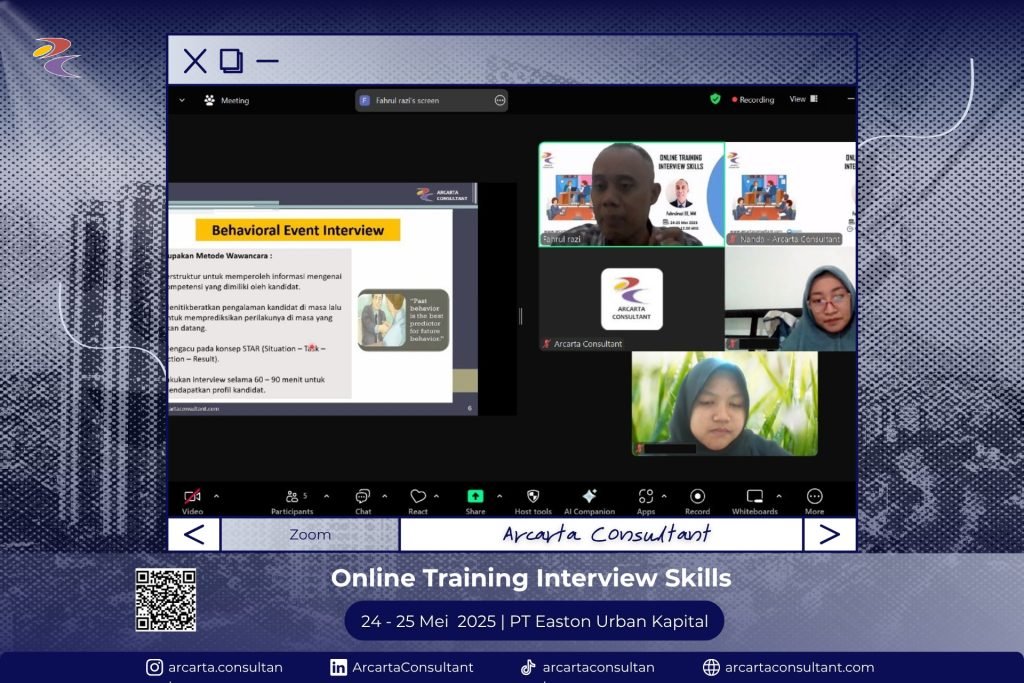Click the green encryption shield icon
1024x683 pixels.
tap(715, 99)
